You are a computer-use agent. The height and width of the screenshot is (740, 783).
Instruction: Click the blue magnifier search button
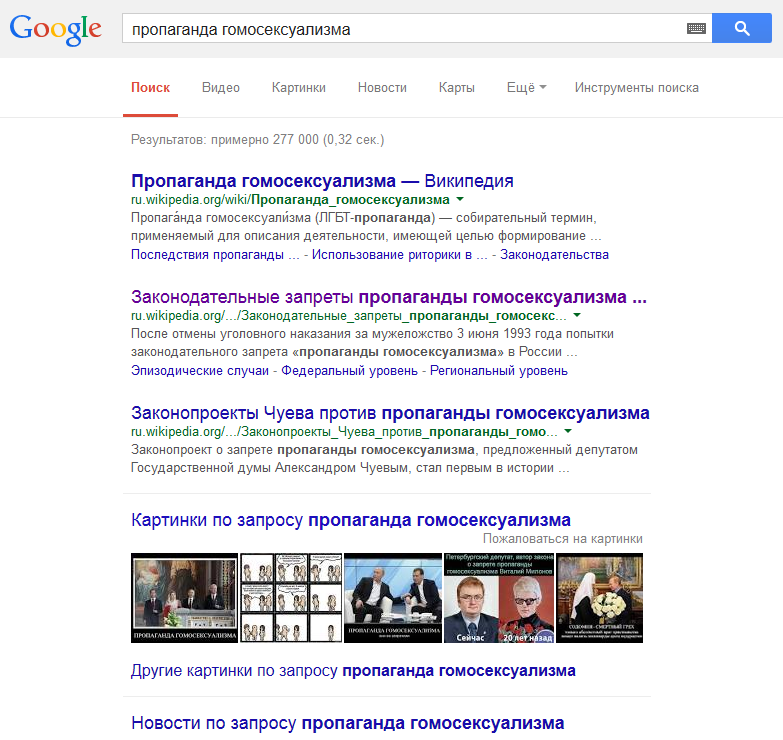click(742, 28)
